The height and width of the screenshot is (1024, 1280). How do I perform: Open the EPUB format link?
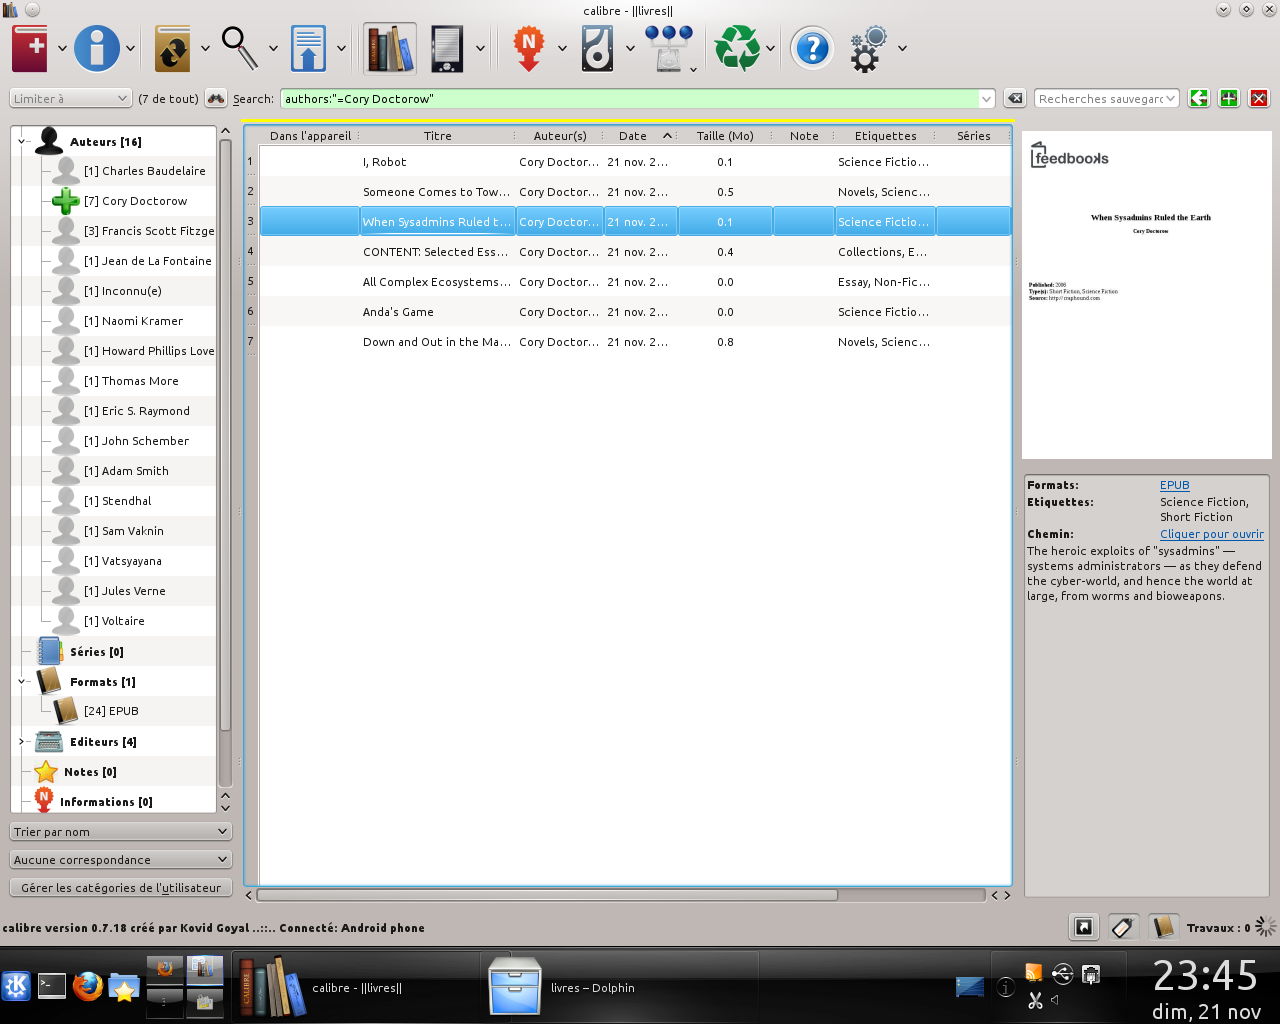coord(1174,485)
